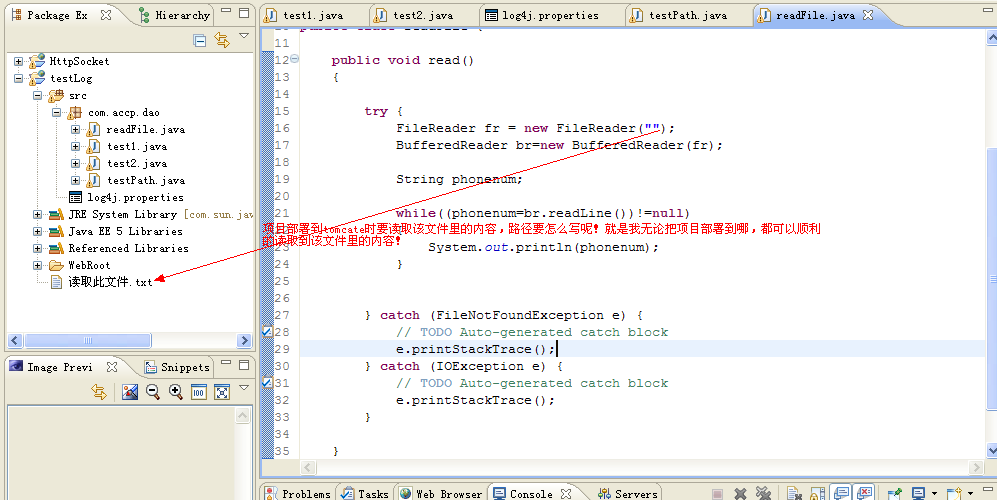
Task: Click Collapse All in Package Explorer toolbar
Action: 200,40
